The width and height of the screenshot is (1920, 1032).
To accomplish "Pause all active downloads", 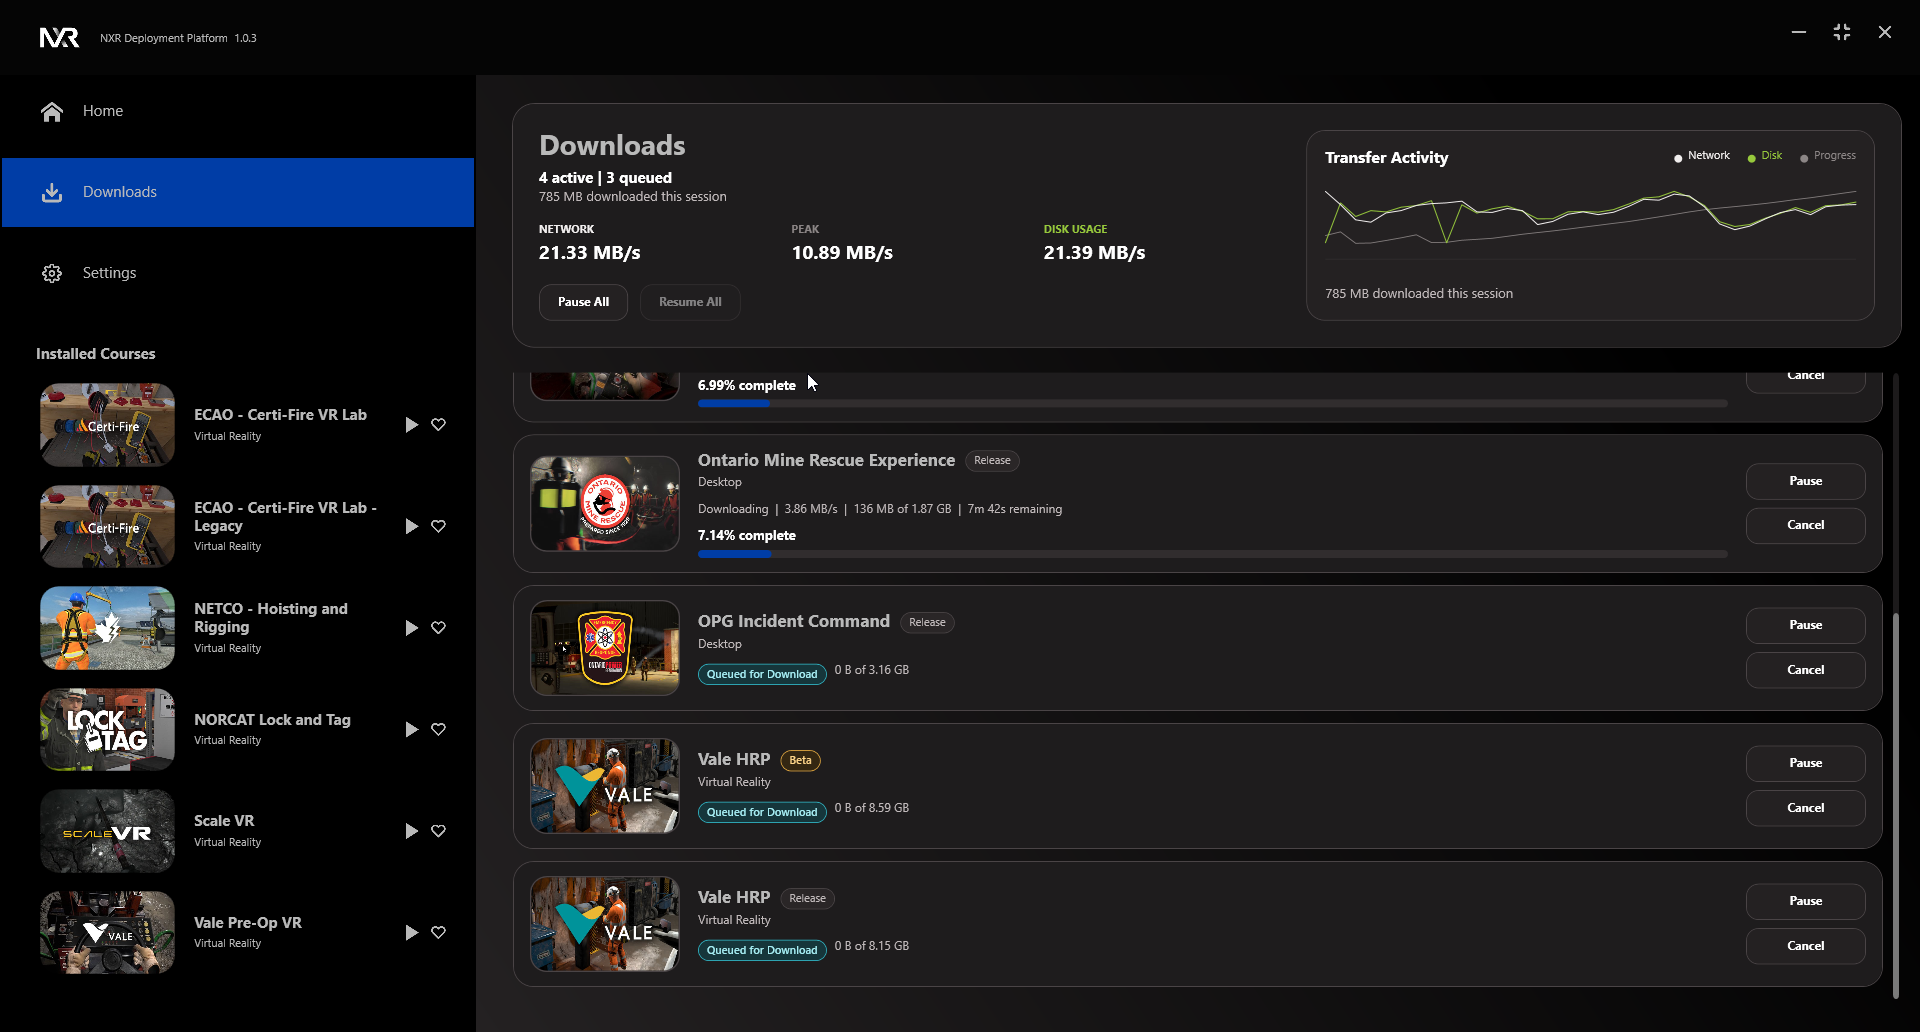I will click(583, 302).
